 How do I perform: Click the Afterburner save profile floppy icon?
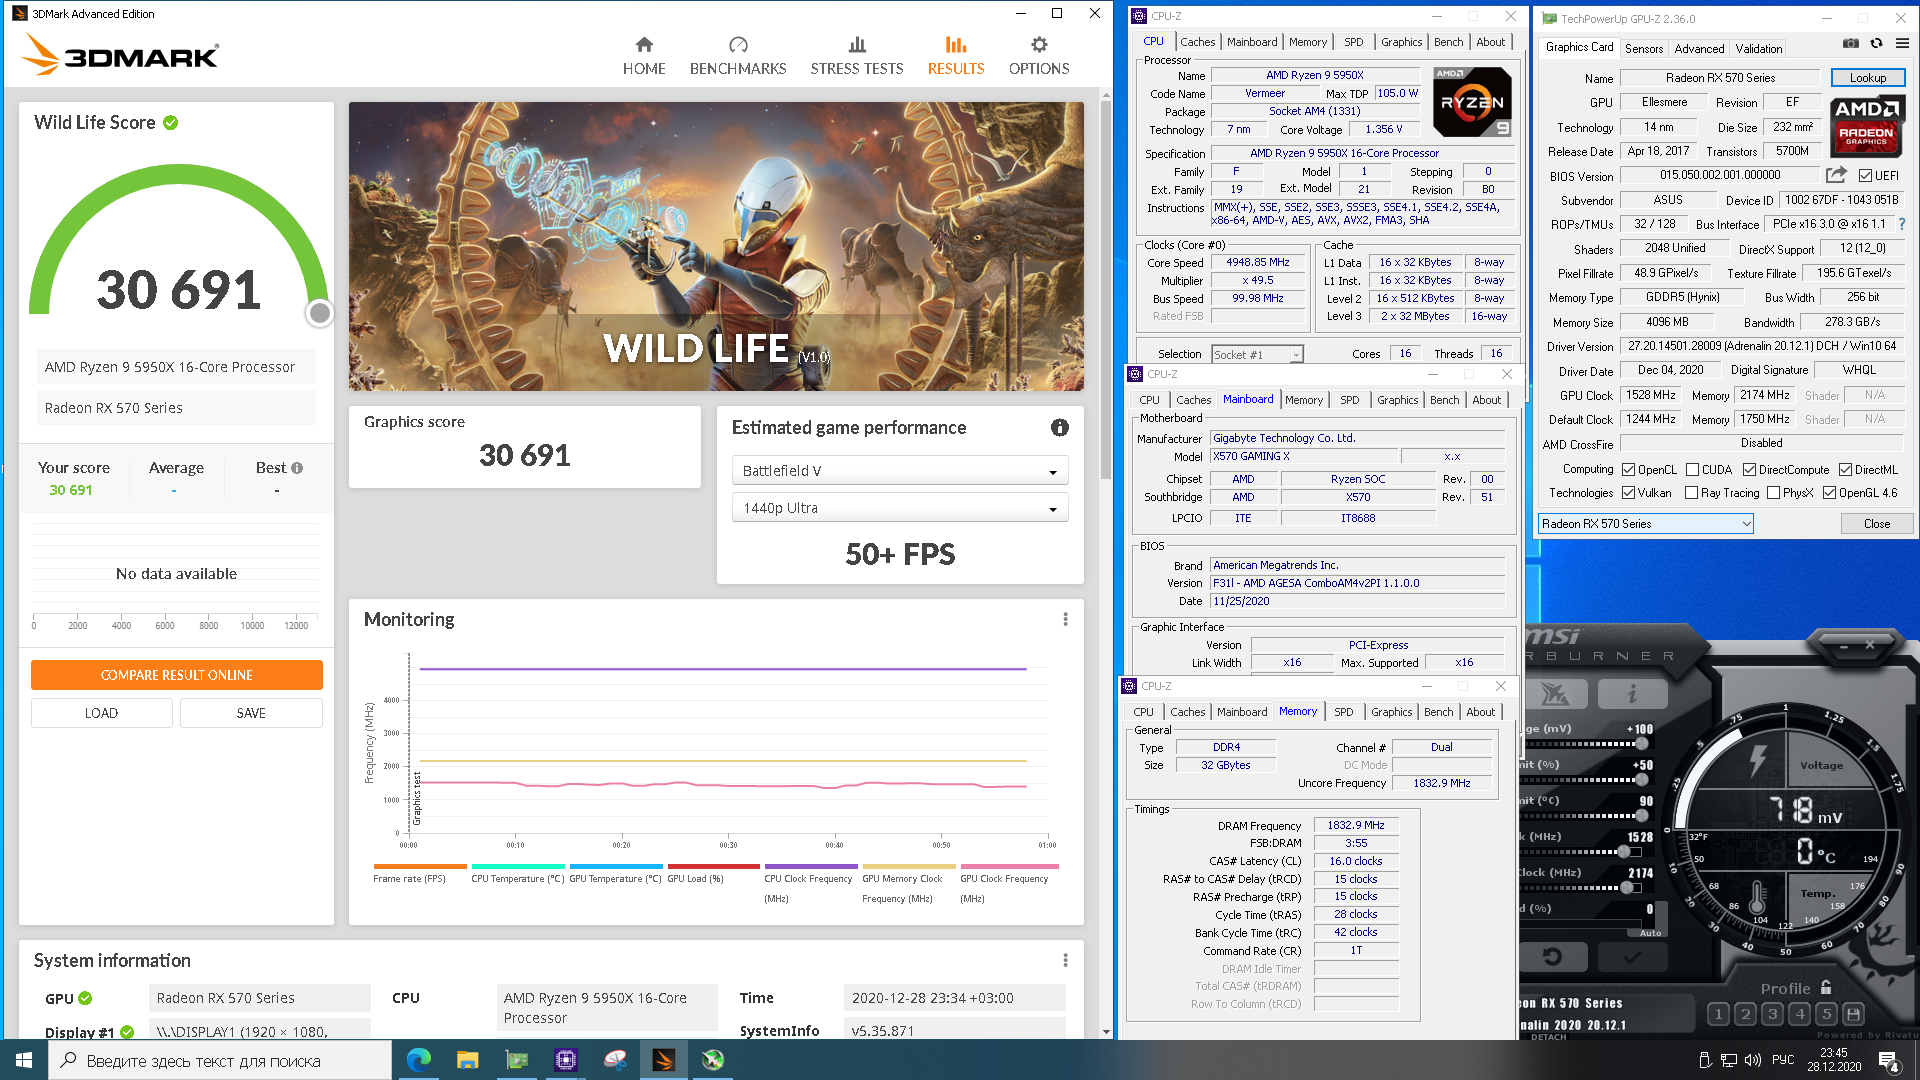[x=1853, y=1014]
